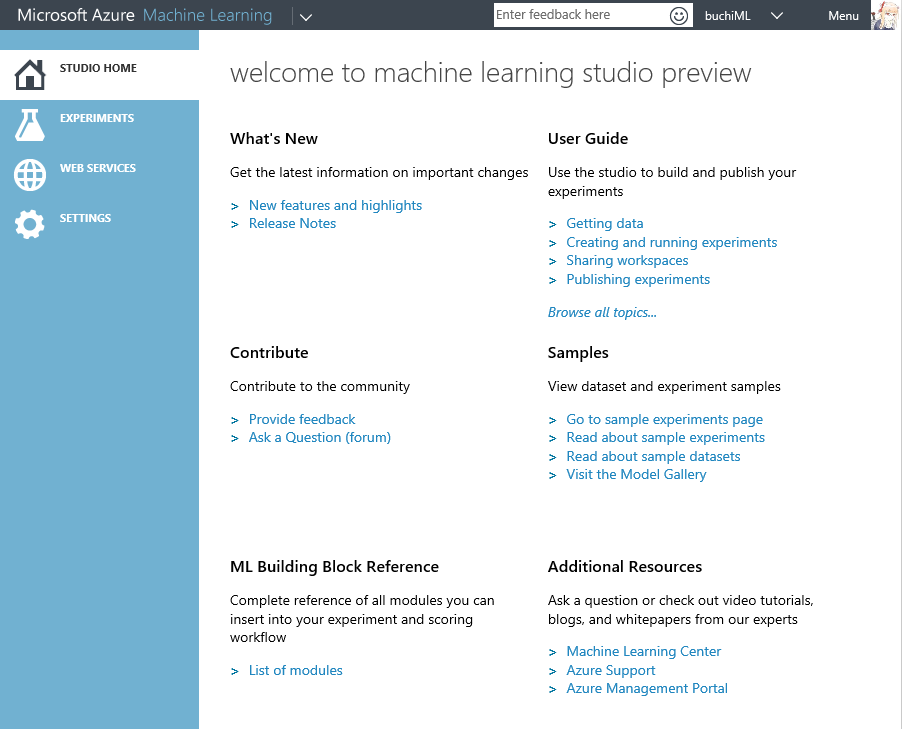Image resolution: width=902 pixels, height=729 pixels.
Task: Expand the buchiML workspace dropdown arrow
Action: [777, 16]
